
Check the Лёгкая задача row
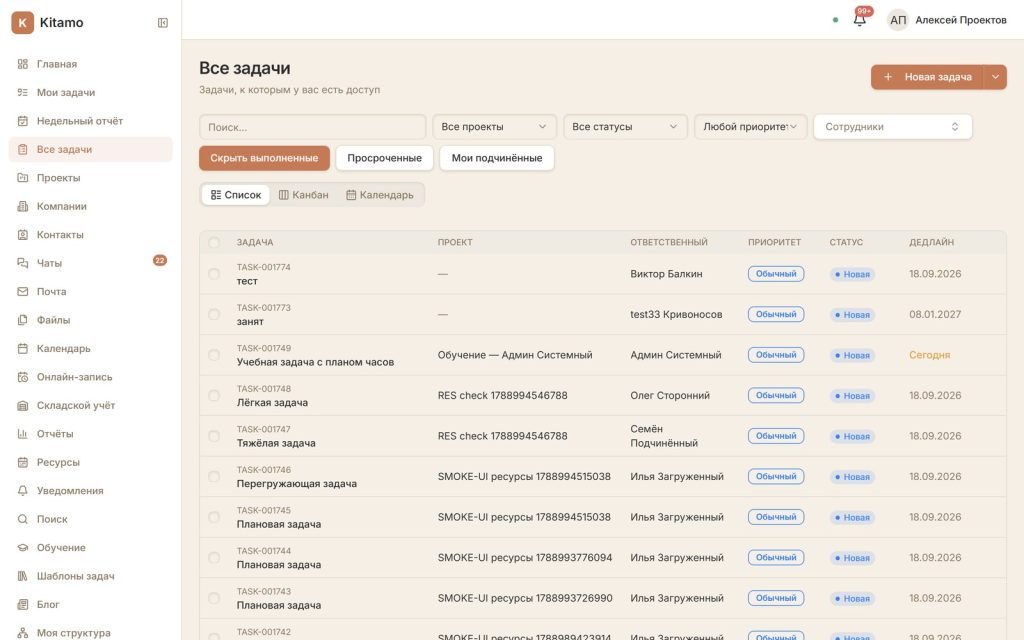tap(214, 396)
